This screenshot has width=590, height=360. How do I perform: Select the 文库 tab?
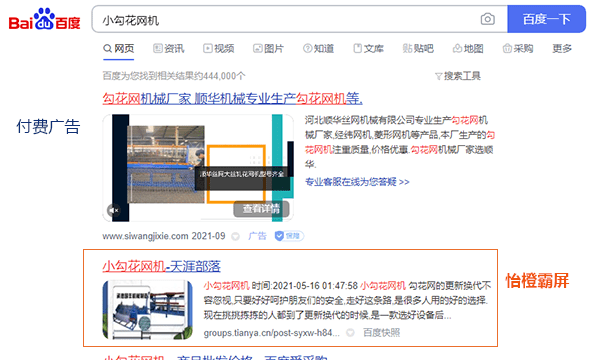coord(368,49)
